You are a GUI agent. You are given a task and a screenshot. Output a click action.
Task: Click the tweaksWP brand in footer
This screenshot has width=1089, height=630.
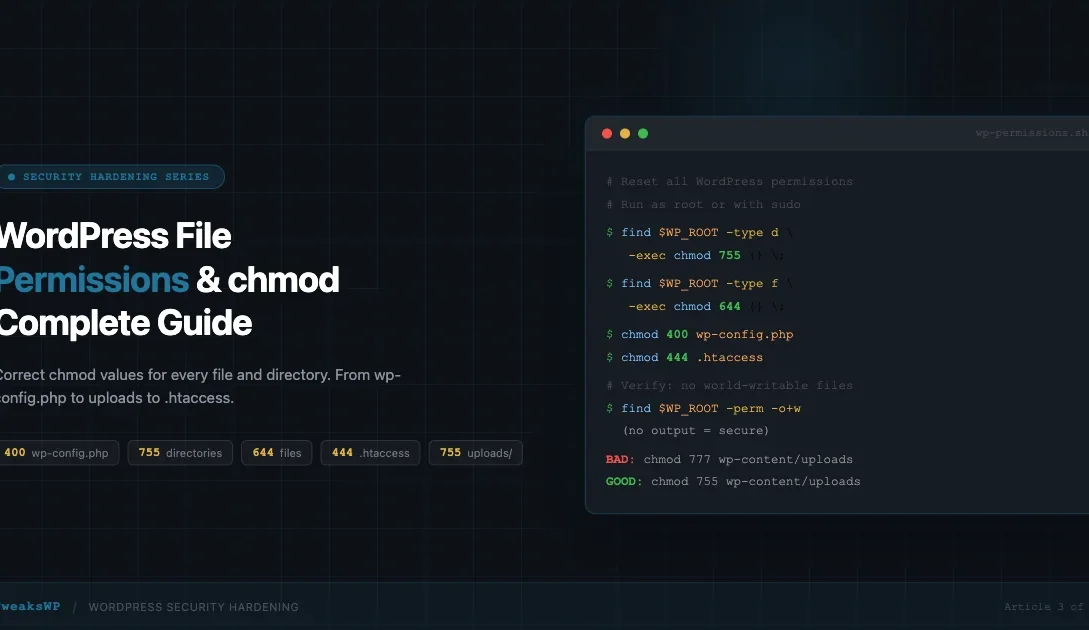[x=30, y=607]
